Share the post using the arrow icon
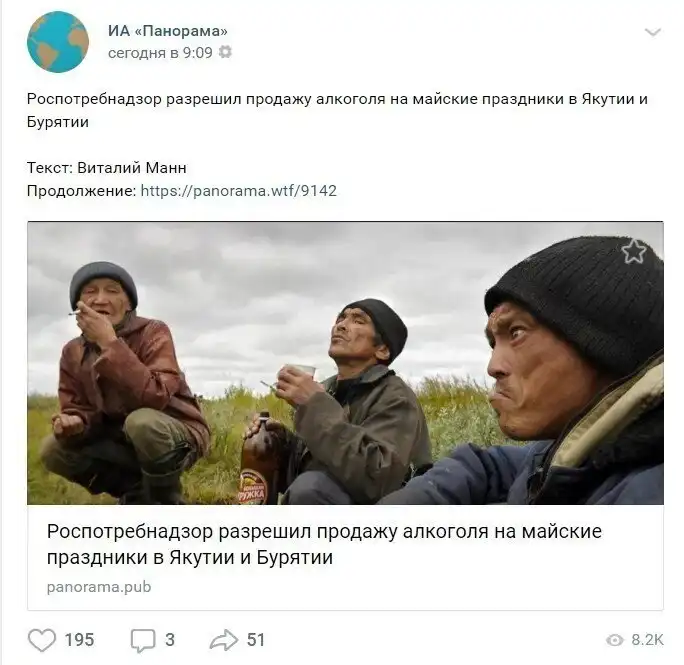The image size is (684, 665). tap(224, 640)
